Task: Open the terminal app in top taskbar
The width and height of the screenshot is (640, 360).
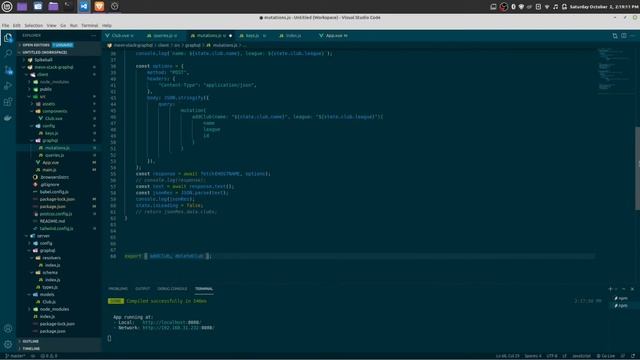Action: 68,6
